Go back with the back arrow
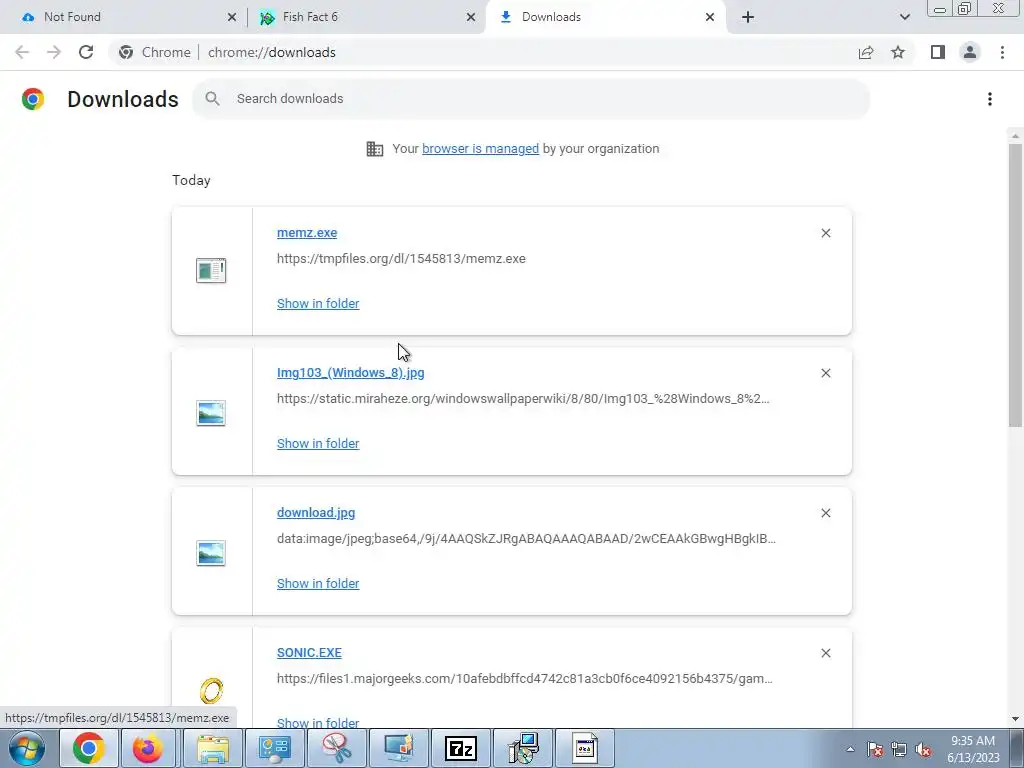This screenshot has height=768, width=1024. click(22, 52)
